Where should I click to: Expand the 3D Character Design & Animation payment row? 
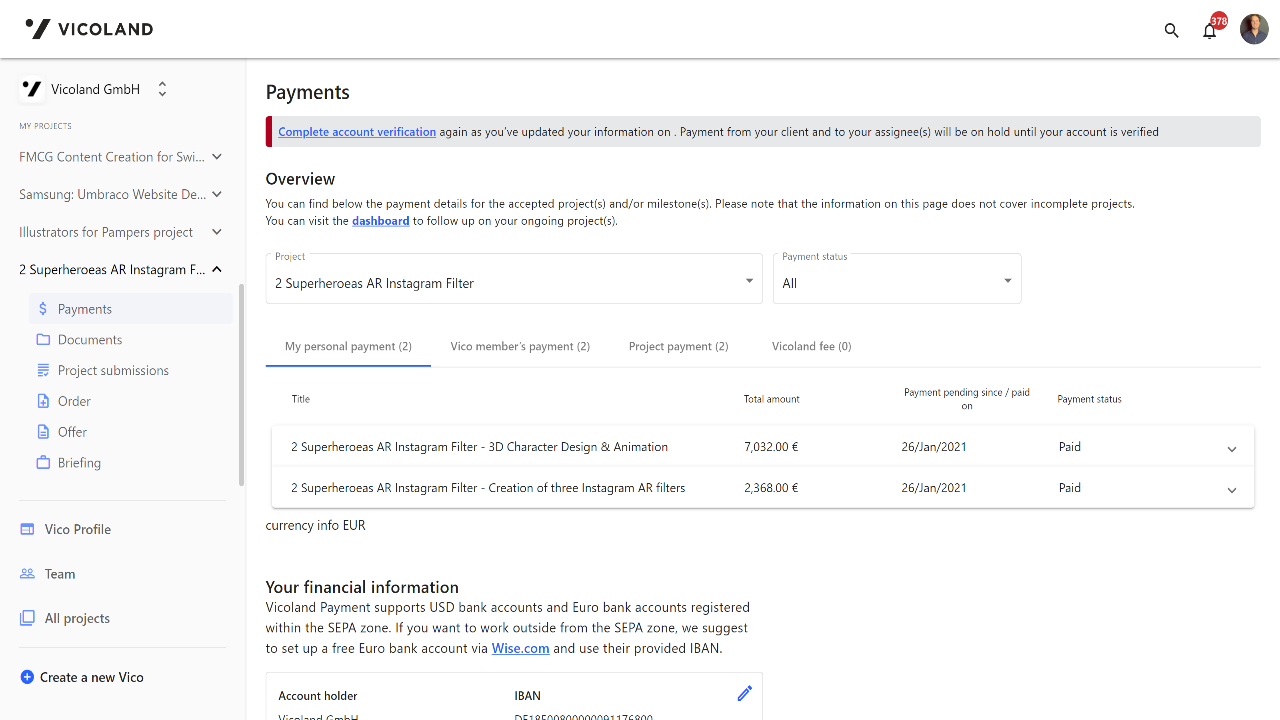click(x=1231, y=449)
